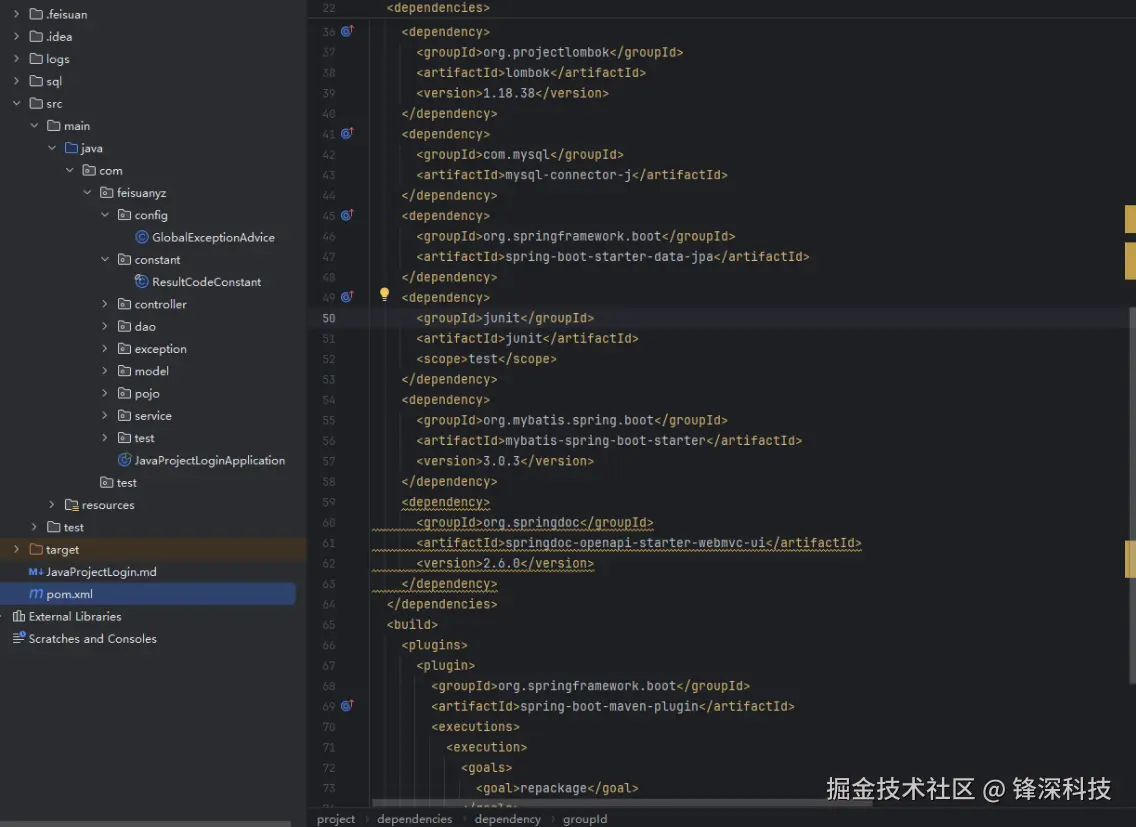Click ResultCodeConstant class icon
The height and width of the screenshot is (827, 1136).
[x=142, y=281]
